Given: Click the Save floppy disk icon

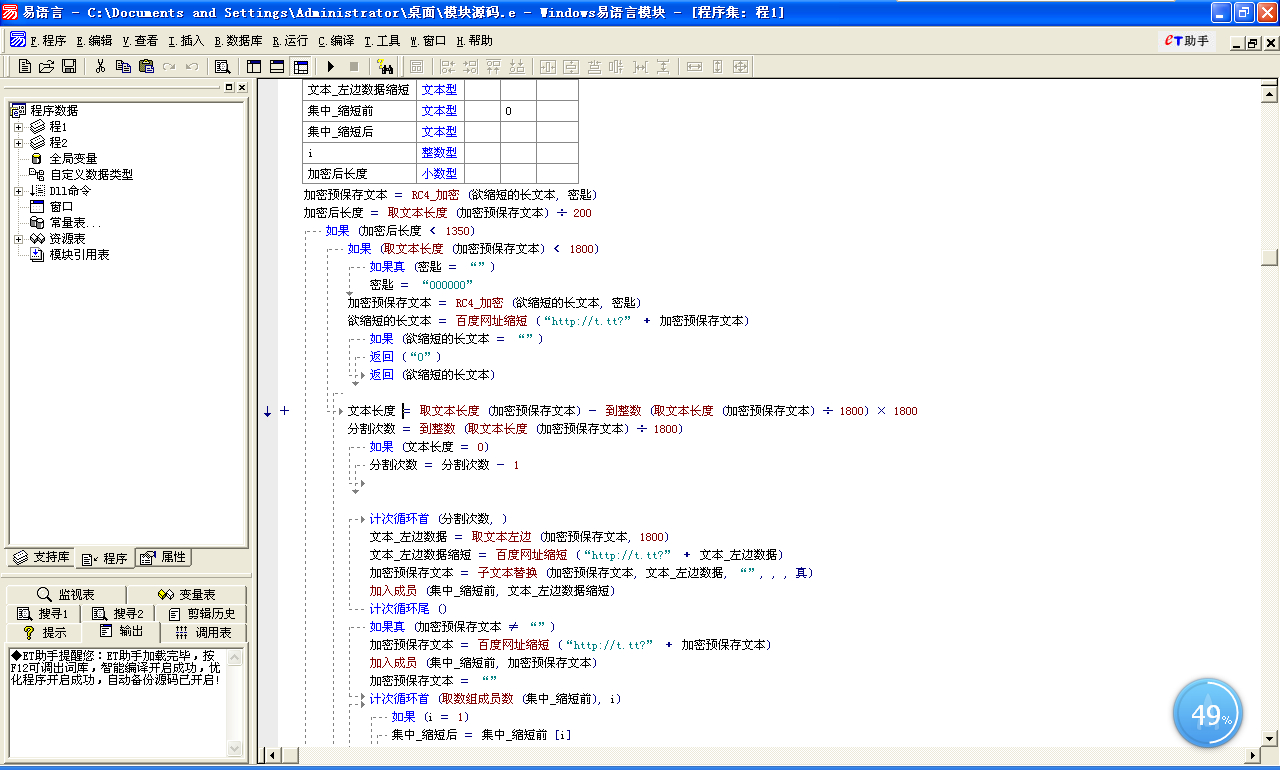Looking at the screenshot, I should pyautogui.click(x=69, y=66).
